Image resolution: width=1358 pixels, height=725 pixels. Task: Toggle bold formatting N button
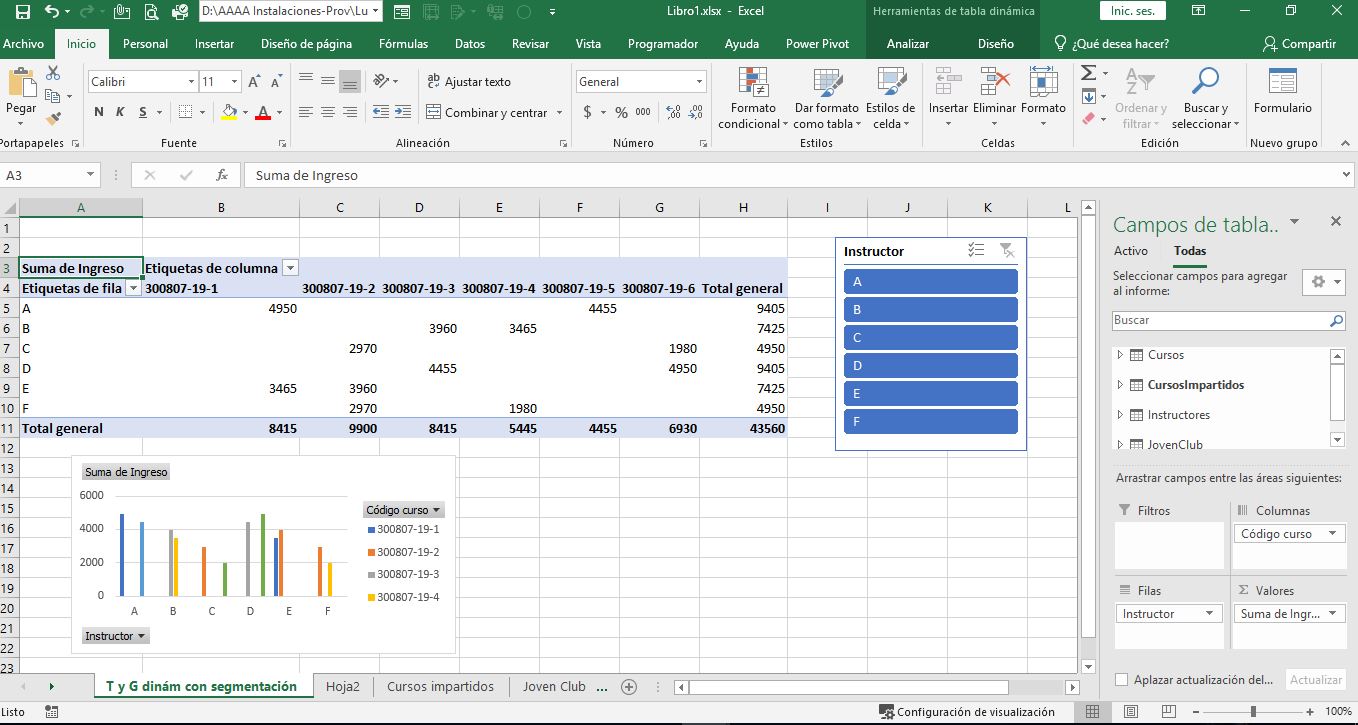click(99, 113)
